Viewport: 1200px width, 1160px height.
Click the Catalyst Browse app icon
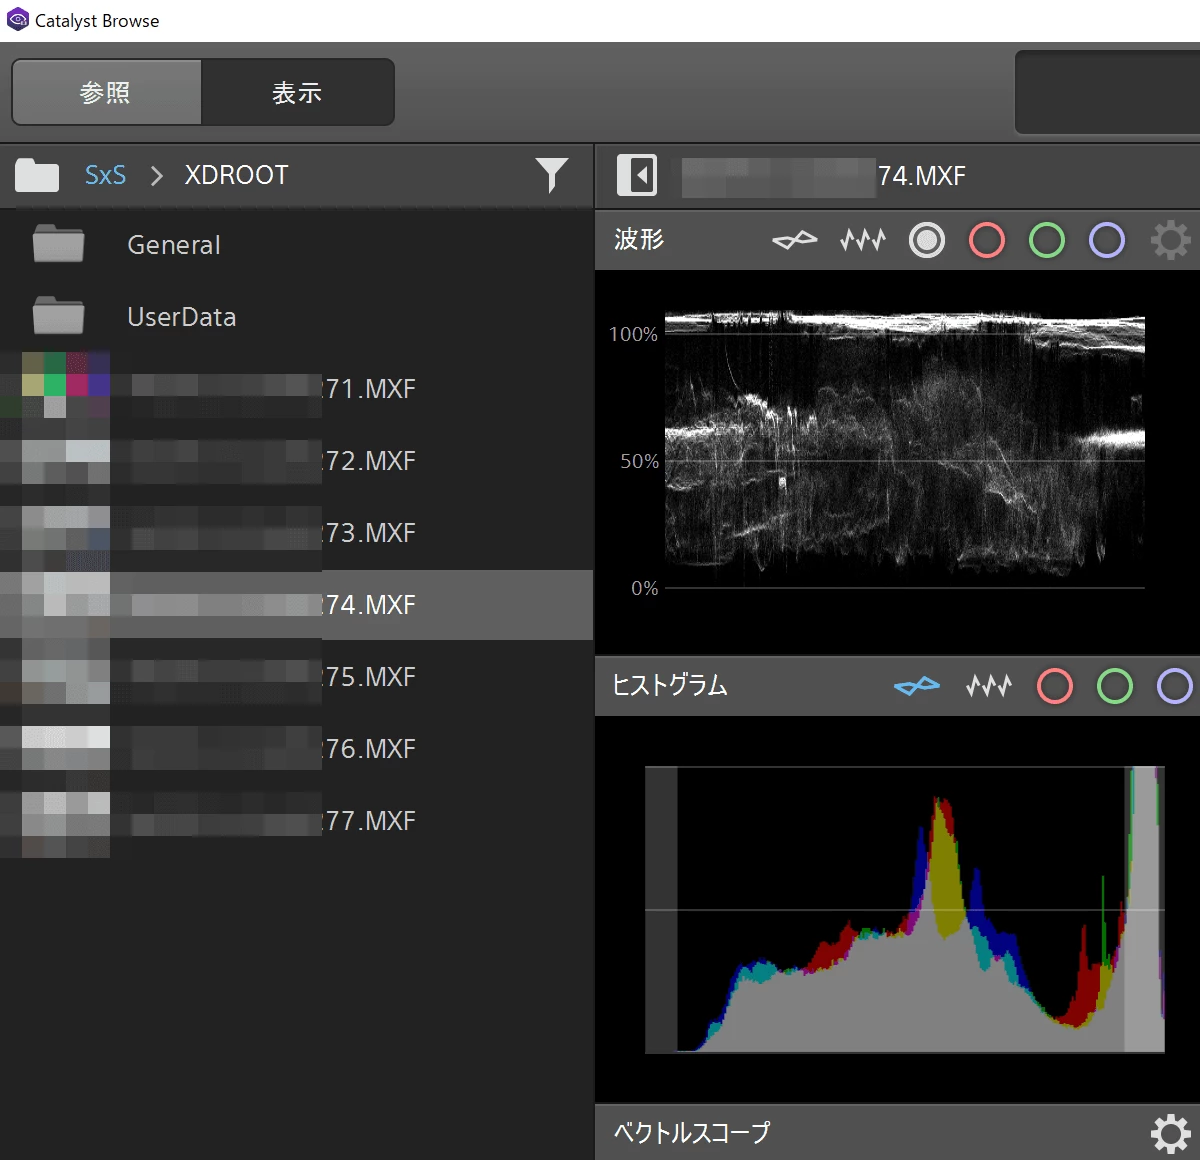pyautogui.click(x=18, y=19)
